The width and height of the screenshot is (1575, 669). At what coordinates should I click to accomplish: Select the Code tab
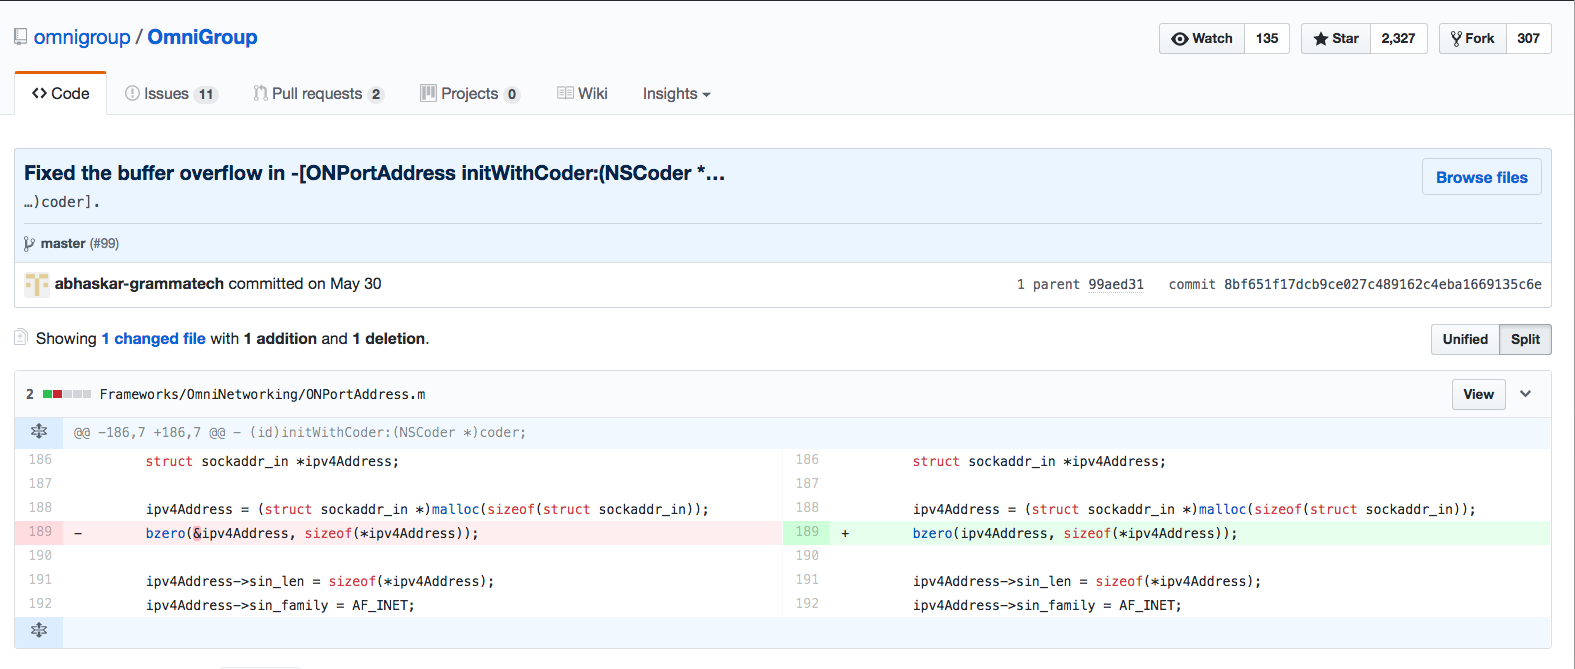click(61, 93)
